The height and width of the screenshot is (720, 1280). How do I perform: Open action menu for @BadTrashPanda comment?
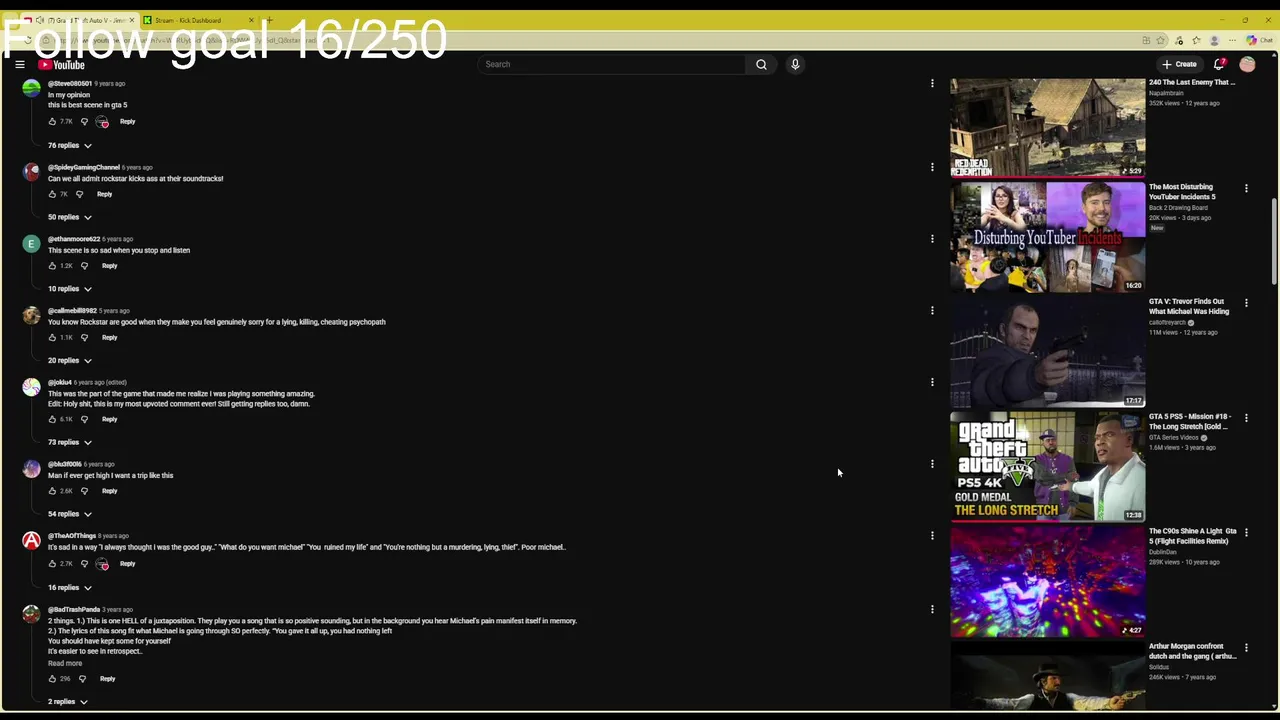(x=932, y=609)
